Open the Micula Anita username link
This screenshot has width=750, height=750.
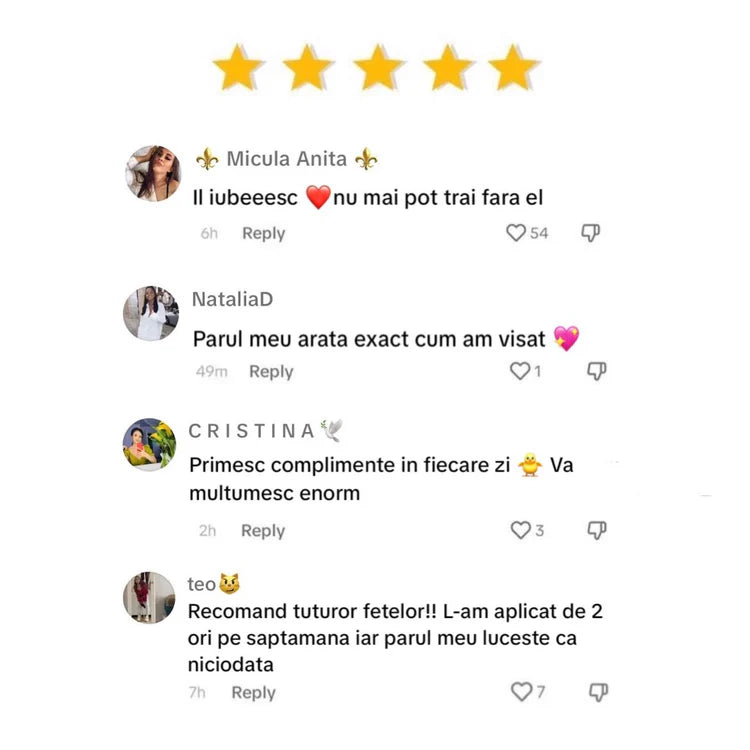[x=287, y=159]
